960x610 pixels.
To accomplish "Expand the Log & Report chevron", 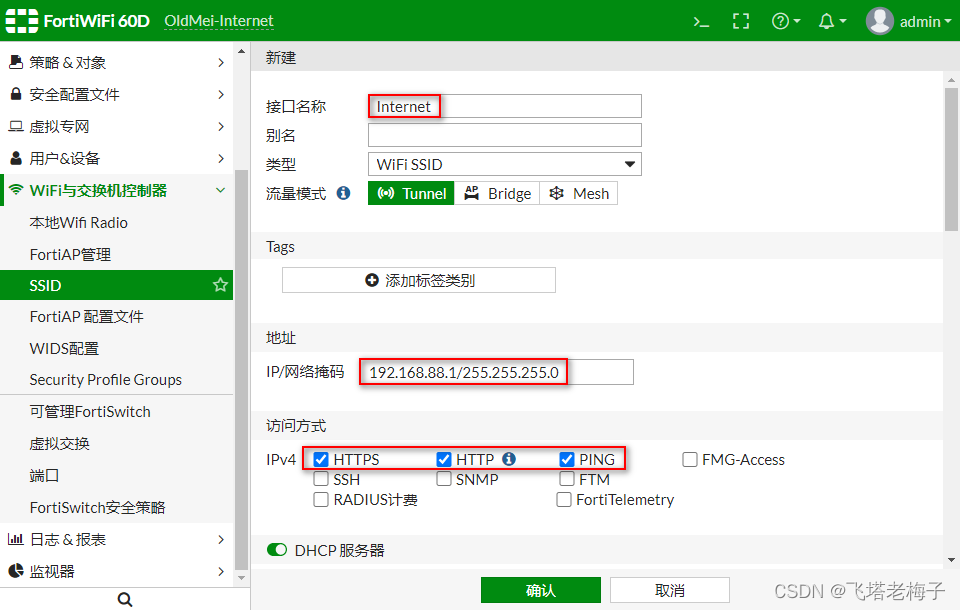I will coord(221,540).
